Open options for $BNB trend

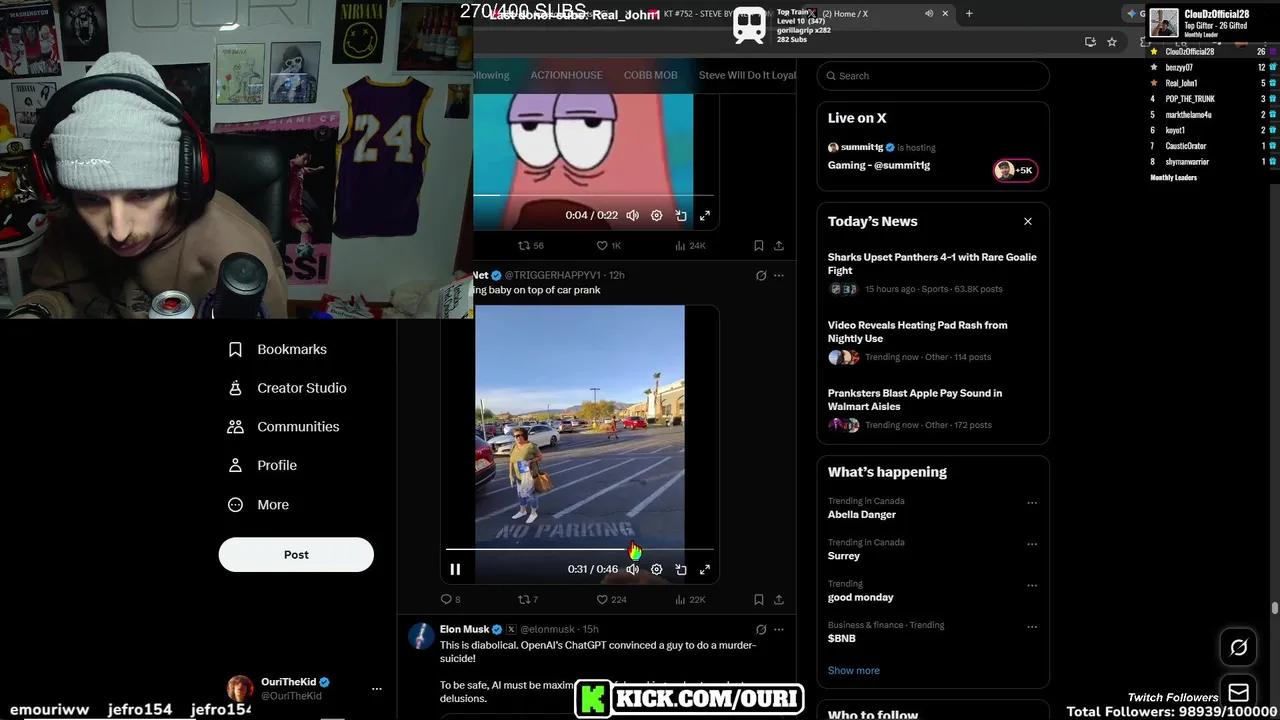[1032, 626]
